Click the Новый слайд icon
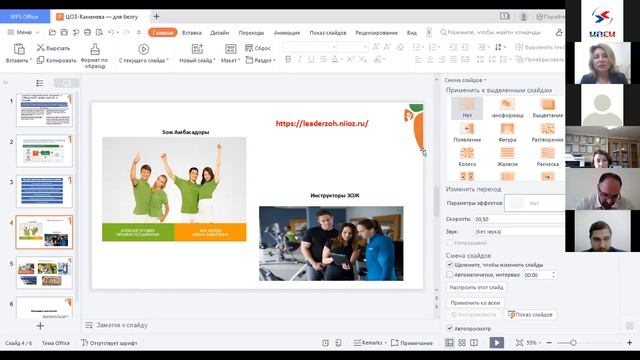This screenshot has width=640, height=360. coord(197,49)
